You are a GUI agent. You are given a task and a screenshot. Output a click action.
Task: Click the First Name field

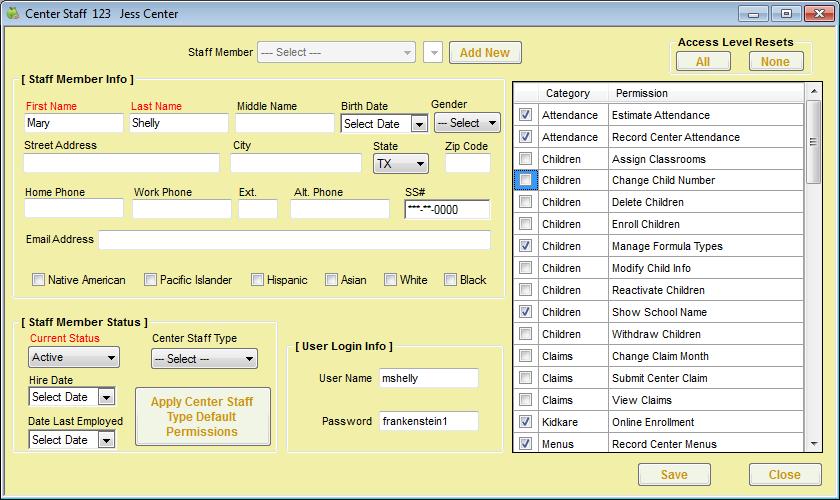point(73,123)
